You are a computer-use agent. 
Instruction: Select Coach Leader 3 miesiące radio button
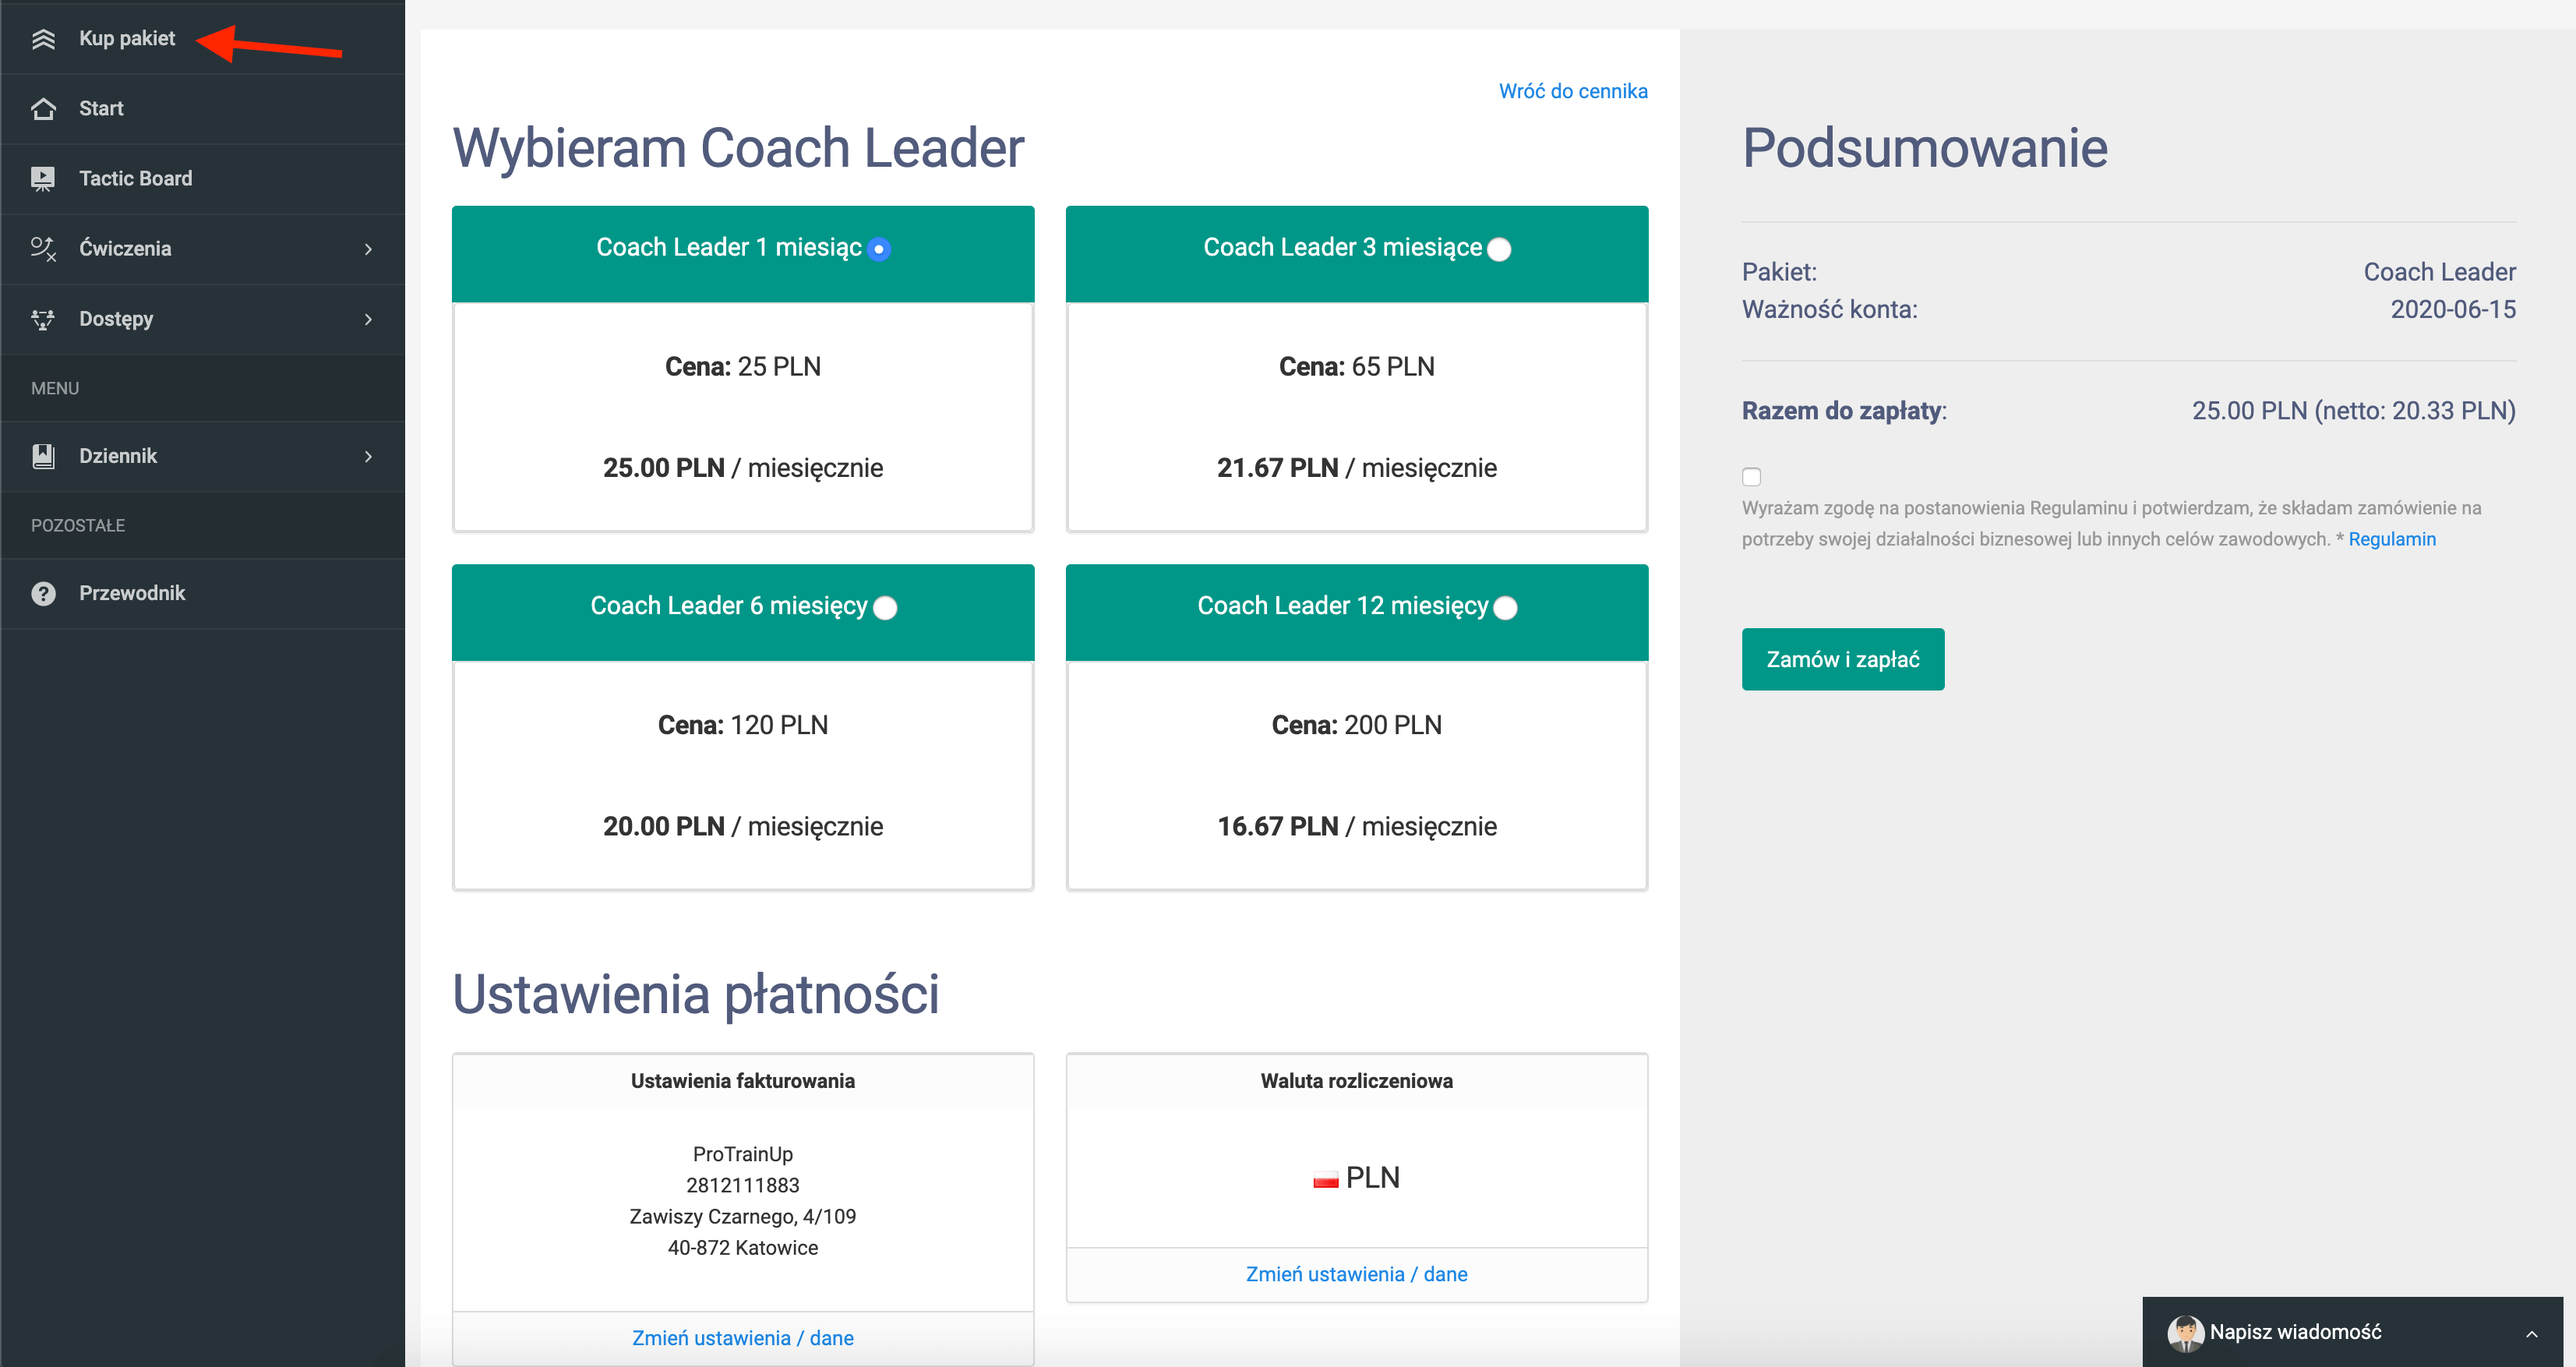[1499, 249]
